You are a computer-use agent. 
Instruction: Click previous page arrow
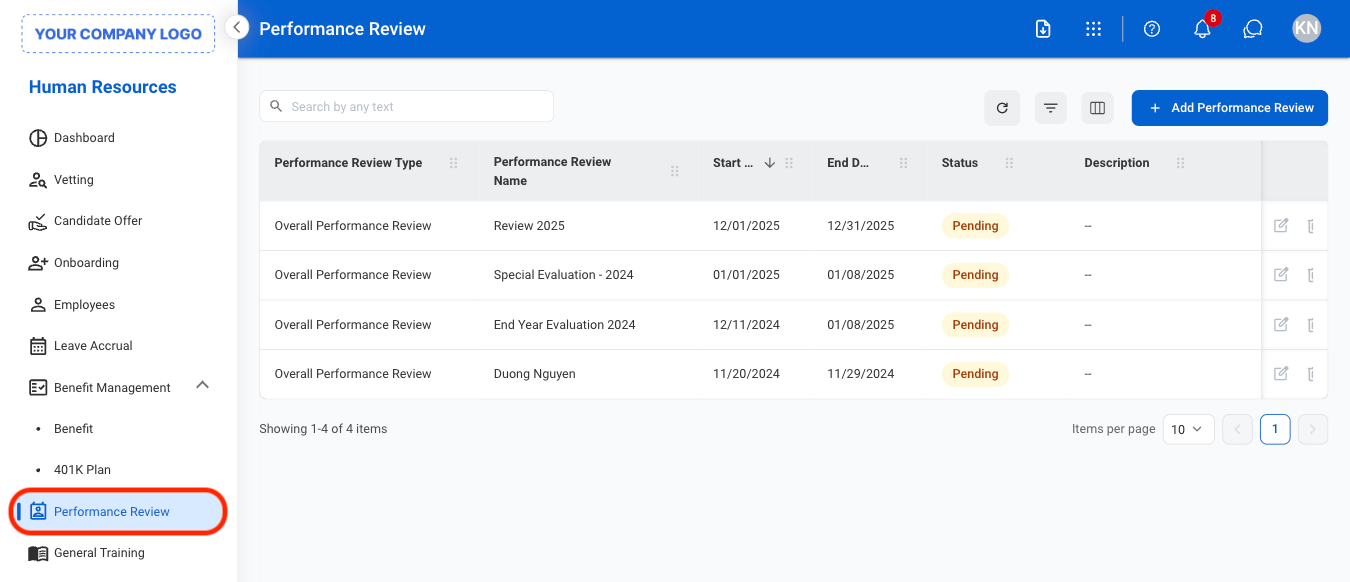pyautogui.click(x=1237, y=429)
